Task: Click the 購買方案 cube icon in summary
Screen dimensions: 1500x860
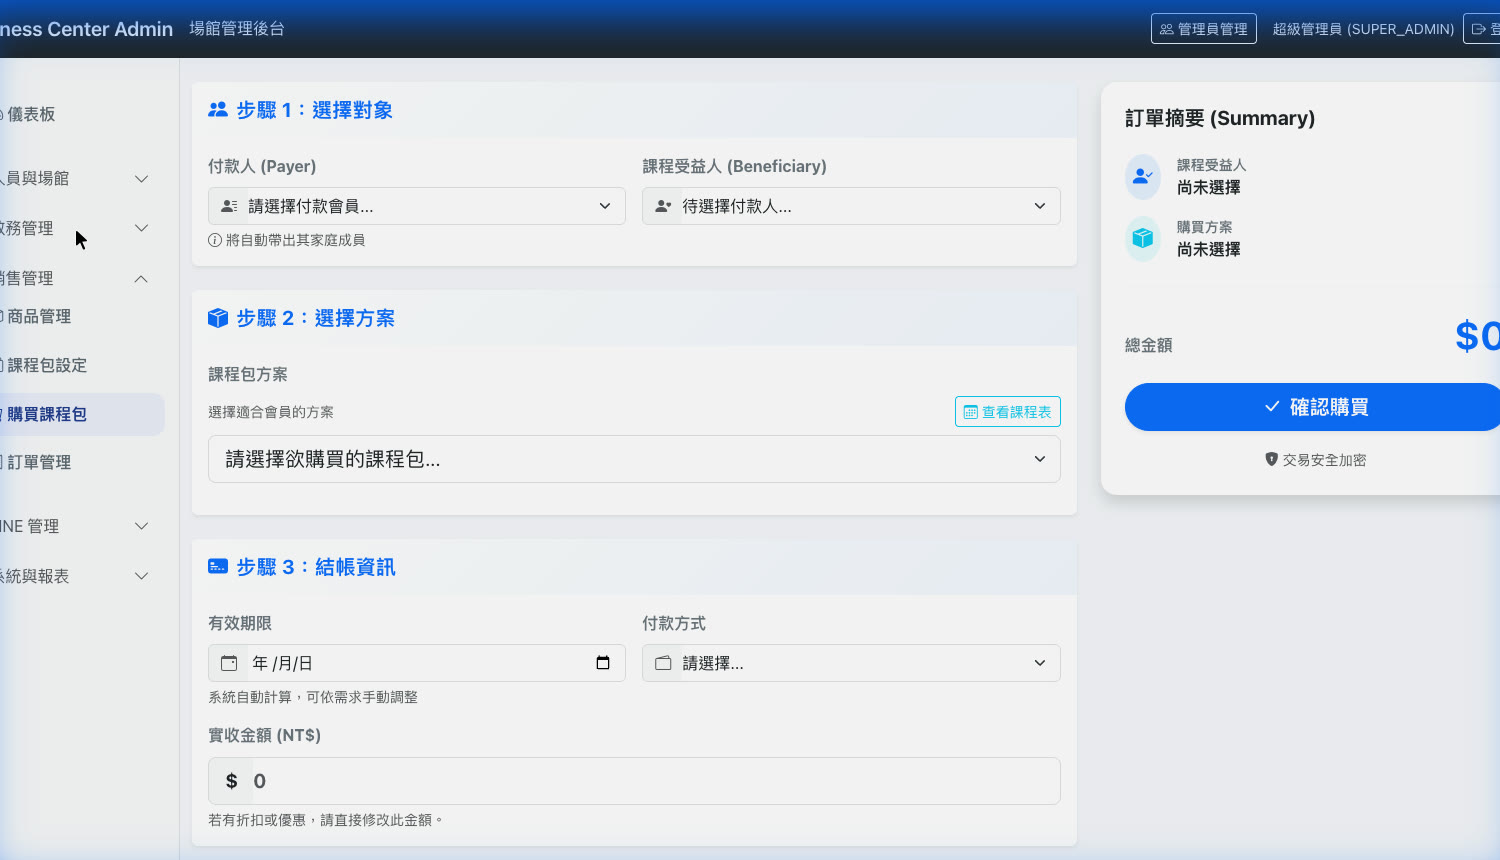Action: pyautogui.click(x=1143, y=238)
